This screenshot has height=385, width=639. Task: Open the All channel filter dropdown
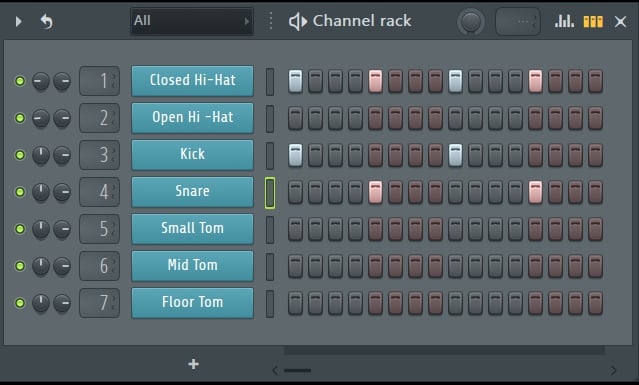[192, 21]
